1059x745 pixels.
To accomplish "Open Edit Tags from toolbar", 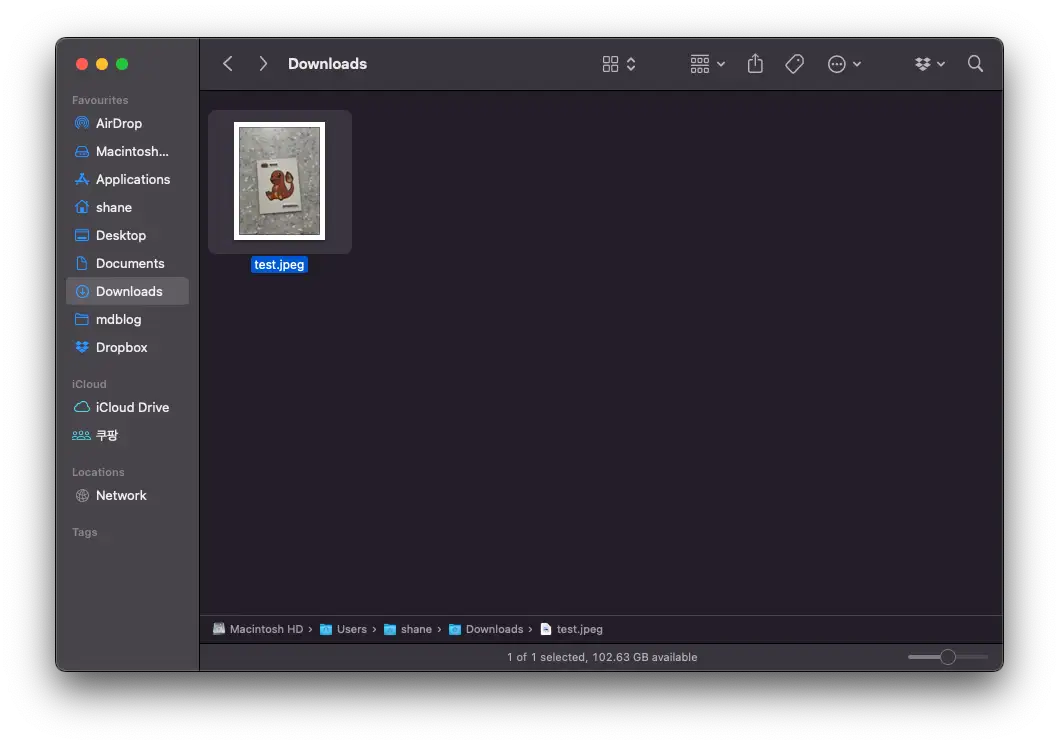I will pos(794,63).
